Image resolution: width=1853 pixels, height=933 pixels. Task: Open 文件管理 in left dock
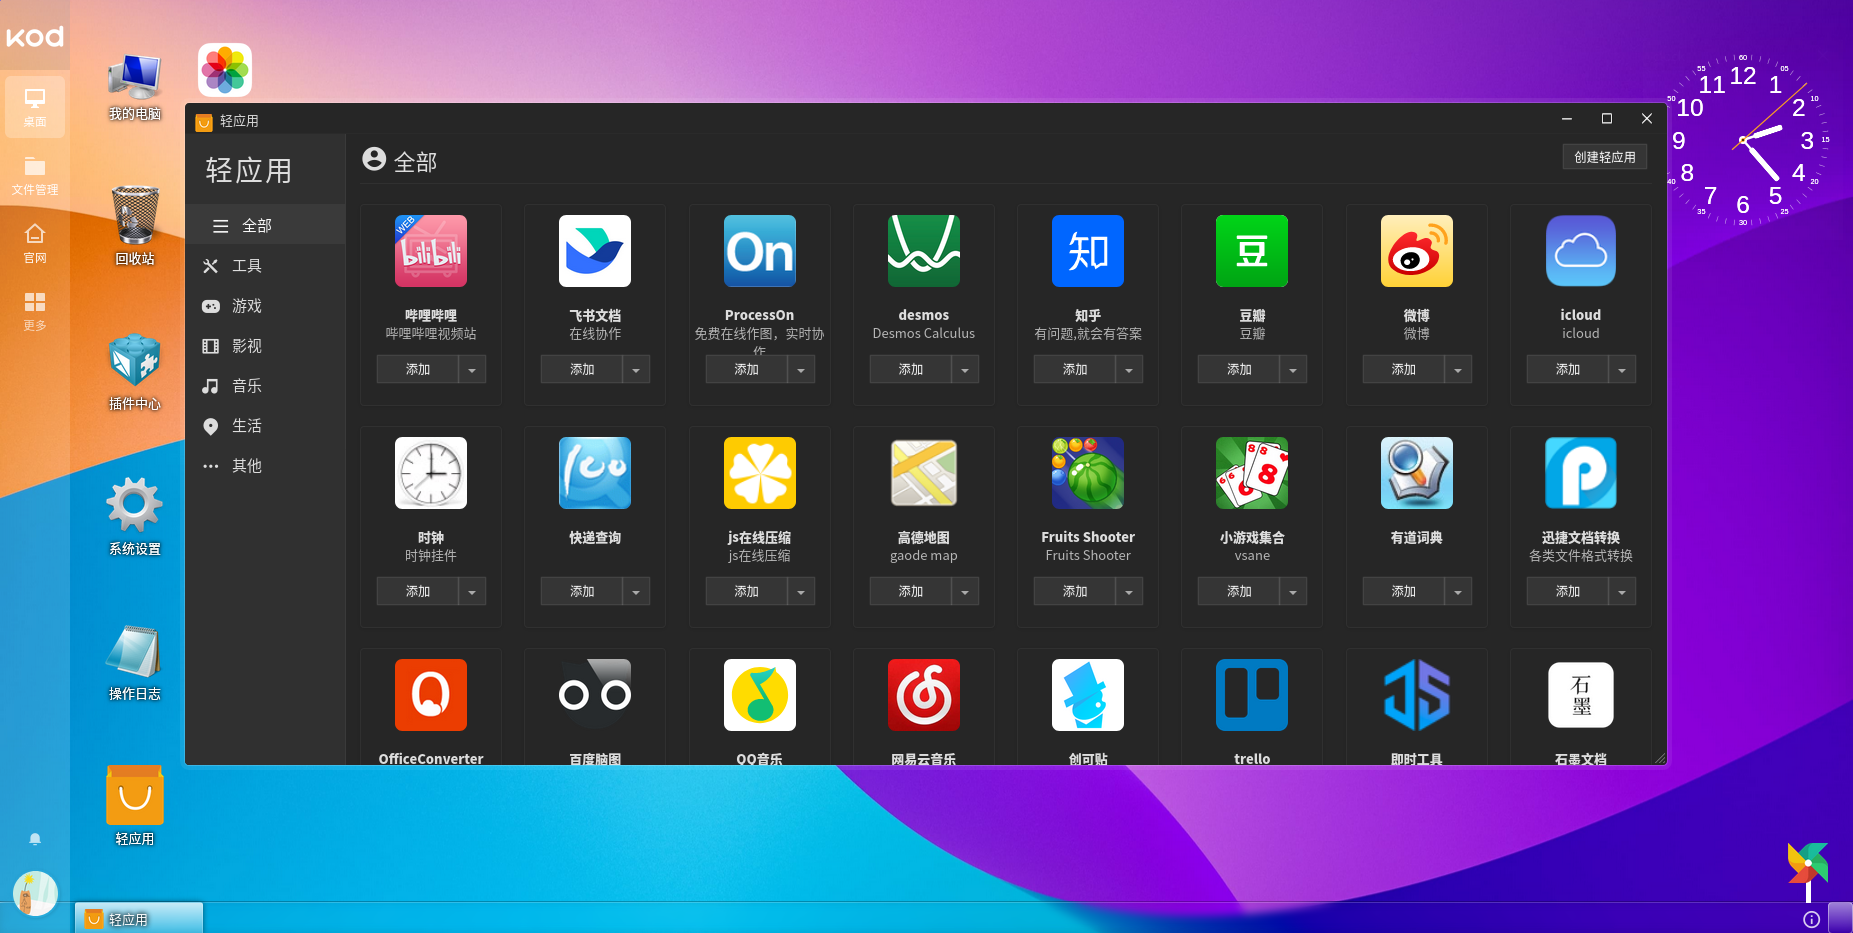click(x=35, y=175)
